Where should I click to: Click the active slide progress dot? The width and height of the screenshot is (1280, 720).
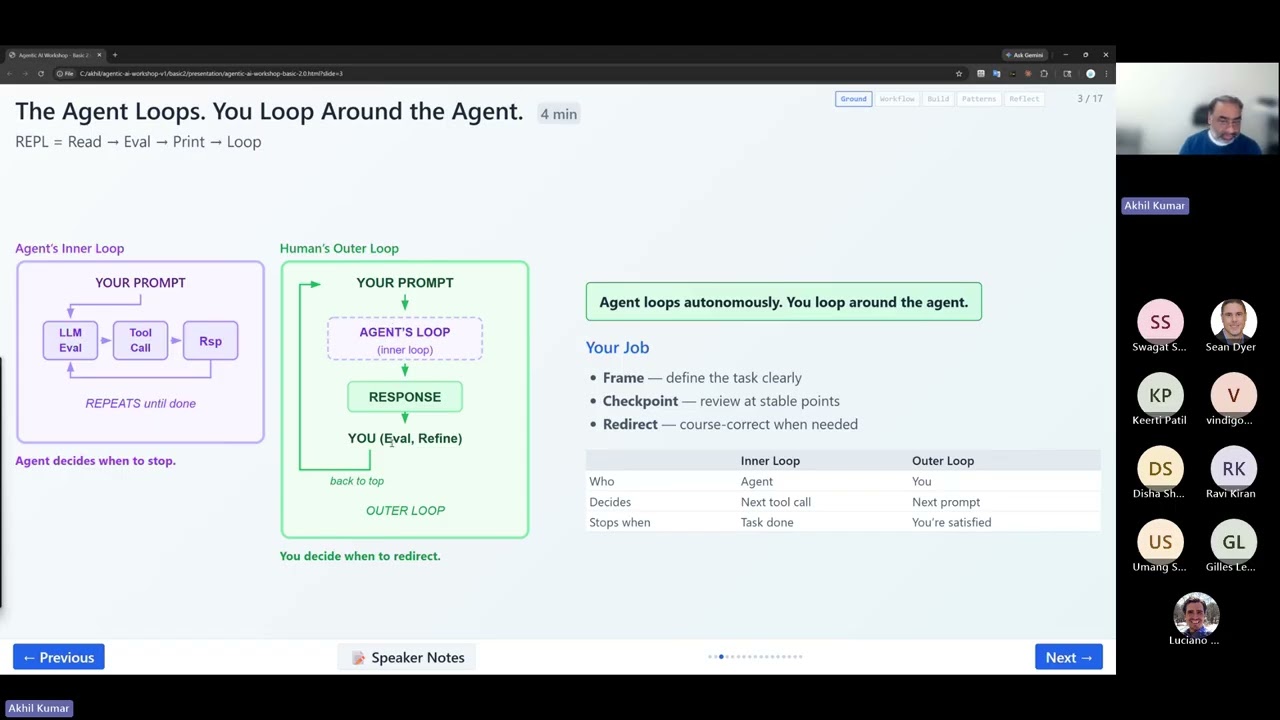pyautogui.click(x=721, y=657)
